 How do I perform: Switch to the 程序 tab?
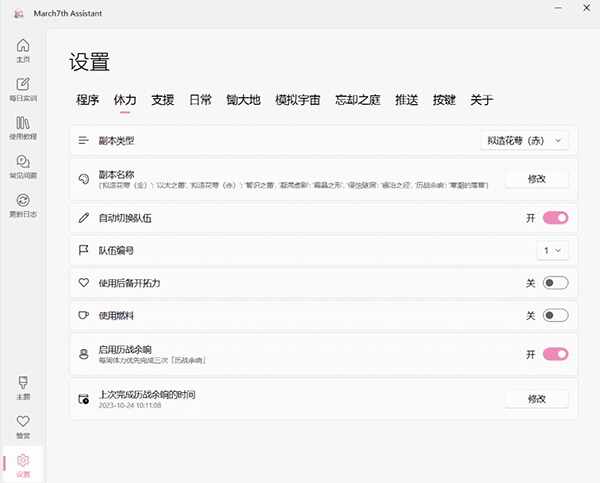pos(88,100)
